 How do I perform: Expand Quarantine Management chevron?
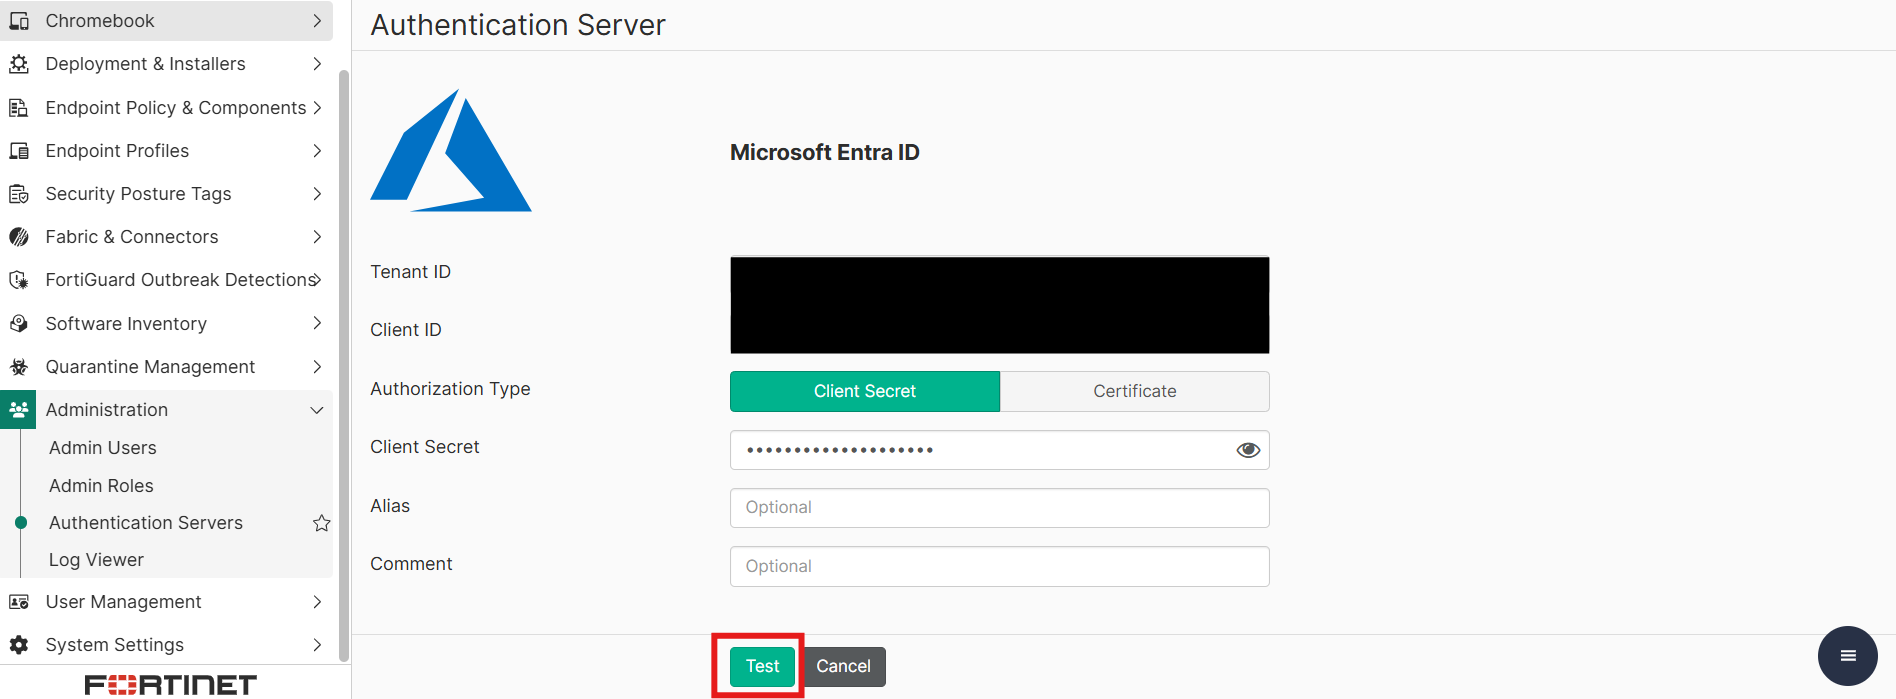317,367
